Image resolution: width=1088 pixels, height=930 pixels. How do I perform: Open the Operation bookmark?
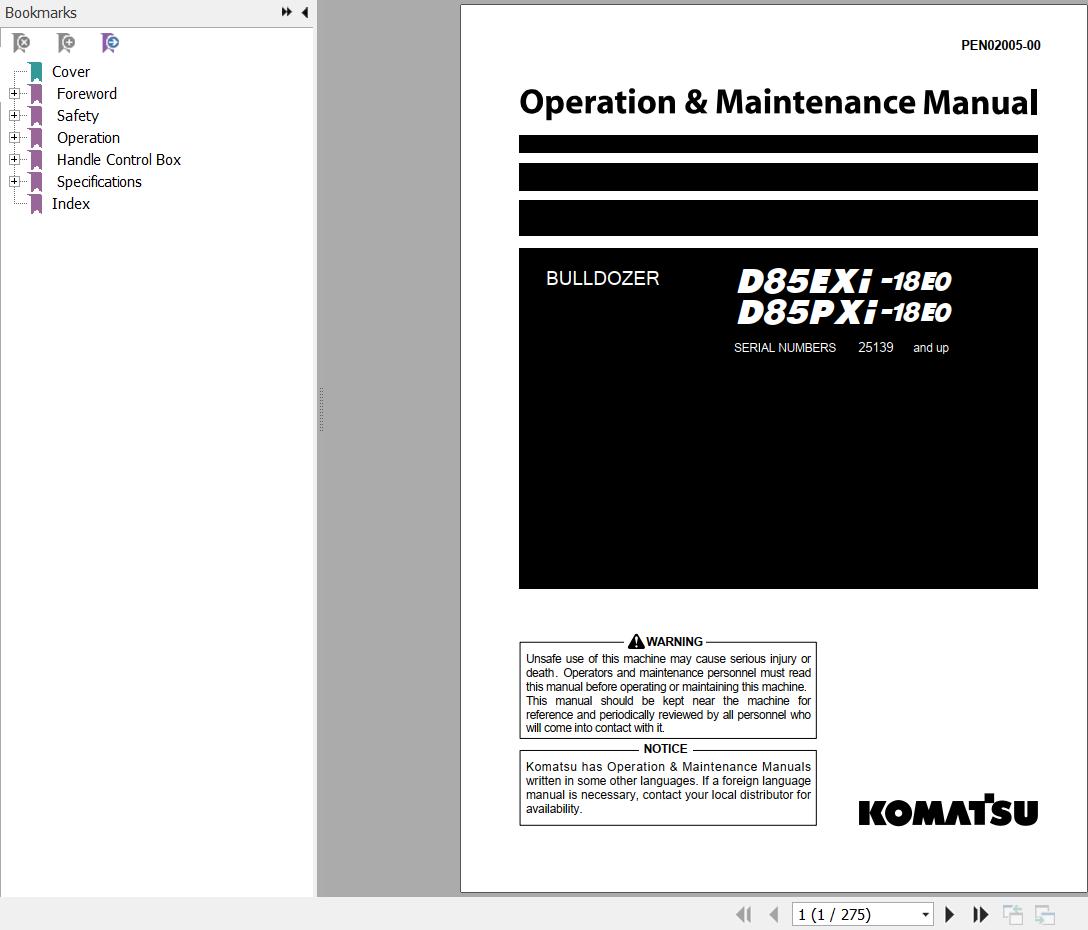point(88,138)
